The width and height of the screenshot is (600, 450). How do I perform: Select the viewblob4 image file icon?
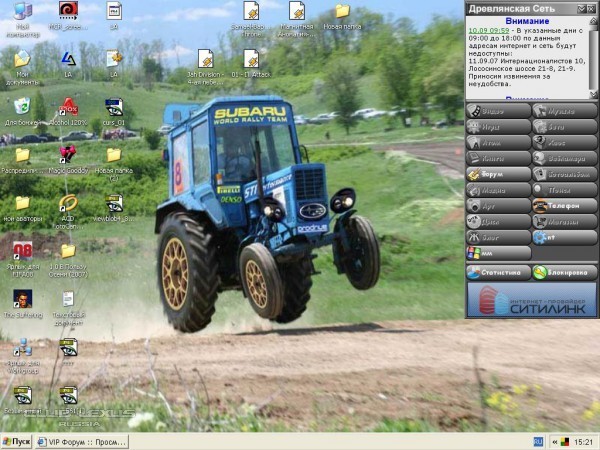pyautogui.click(x=114, y=208)
